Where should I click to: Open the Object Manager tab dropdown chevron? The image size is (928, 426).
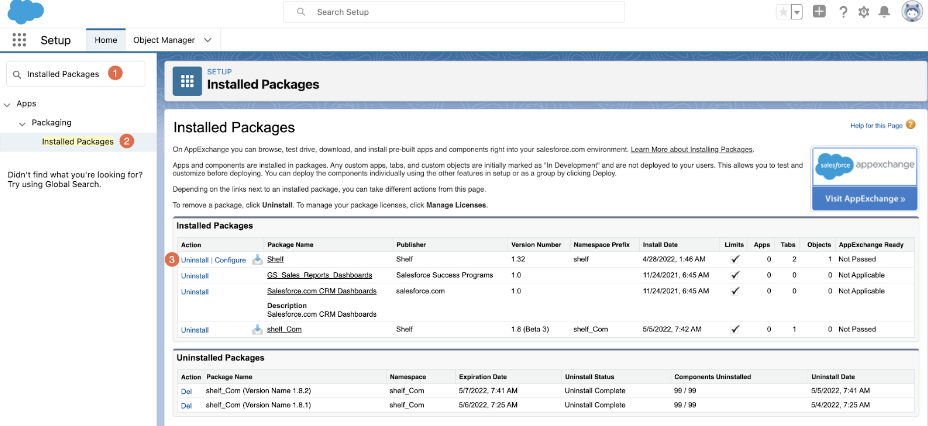tap(208, 40)
